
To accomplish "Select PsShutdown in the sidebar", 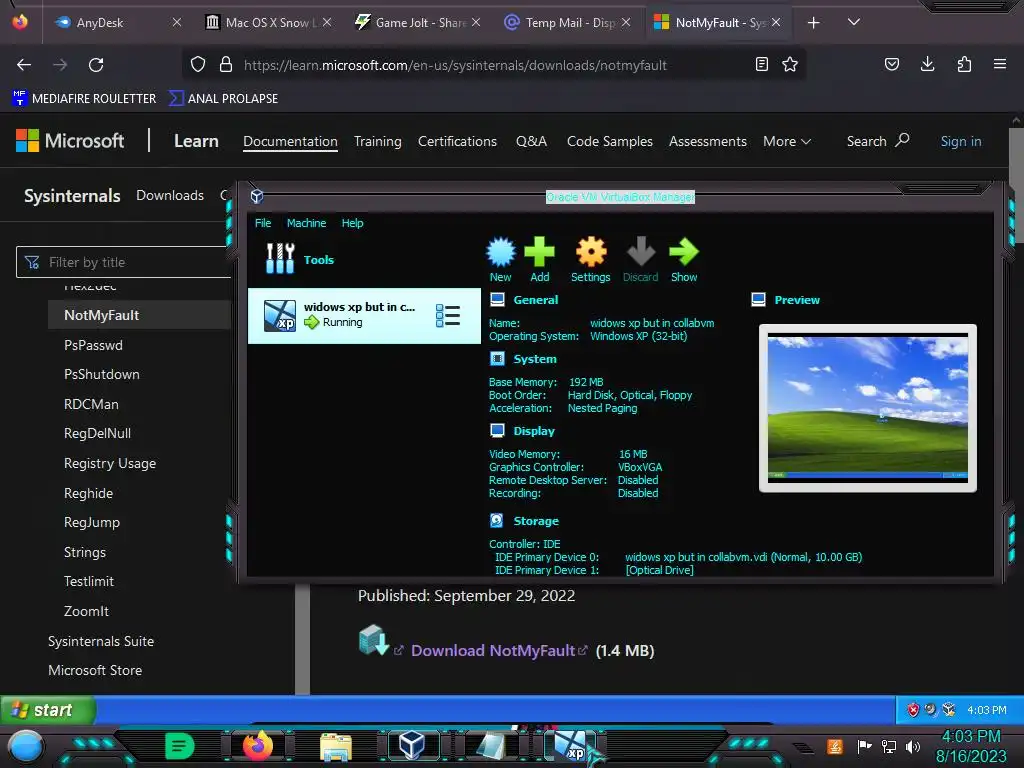I will pyautogui.click(x=102, y=374).
